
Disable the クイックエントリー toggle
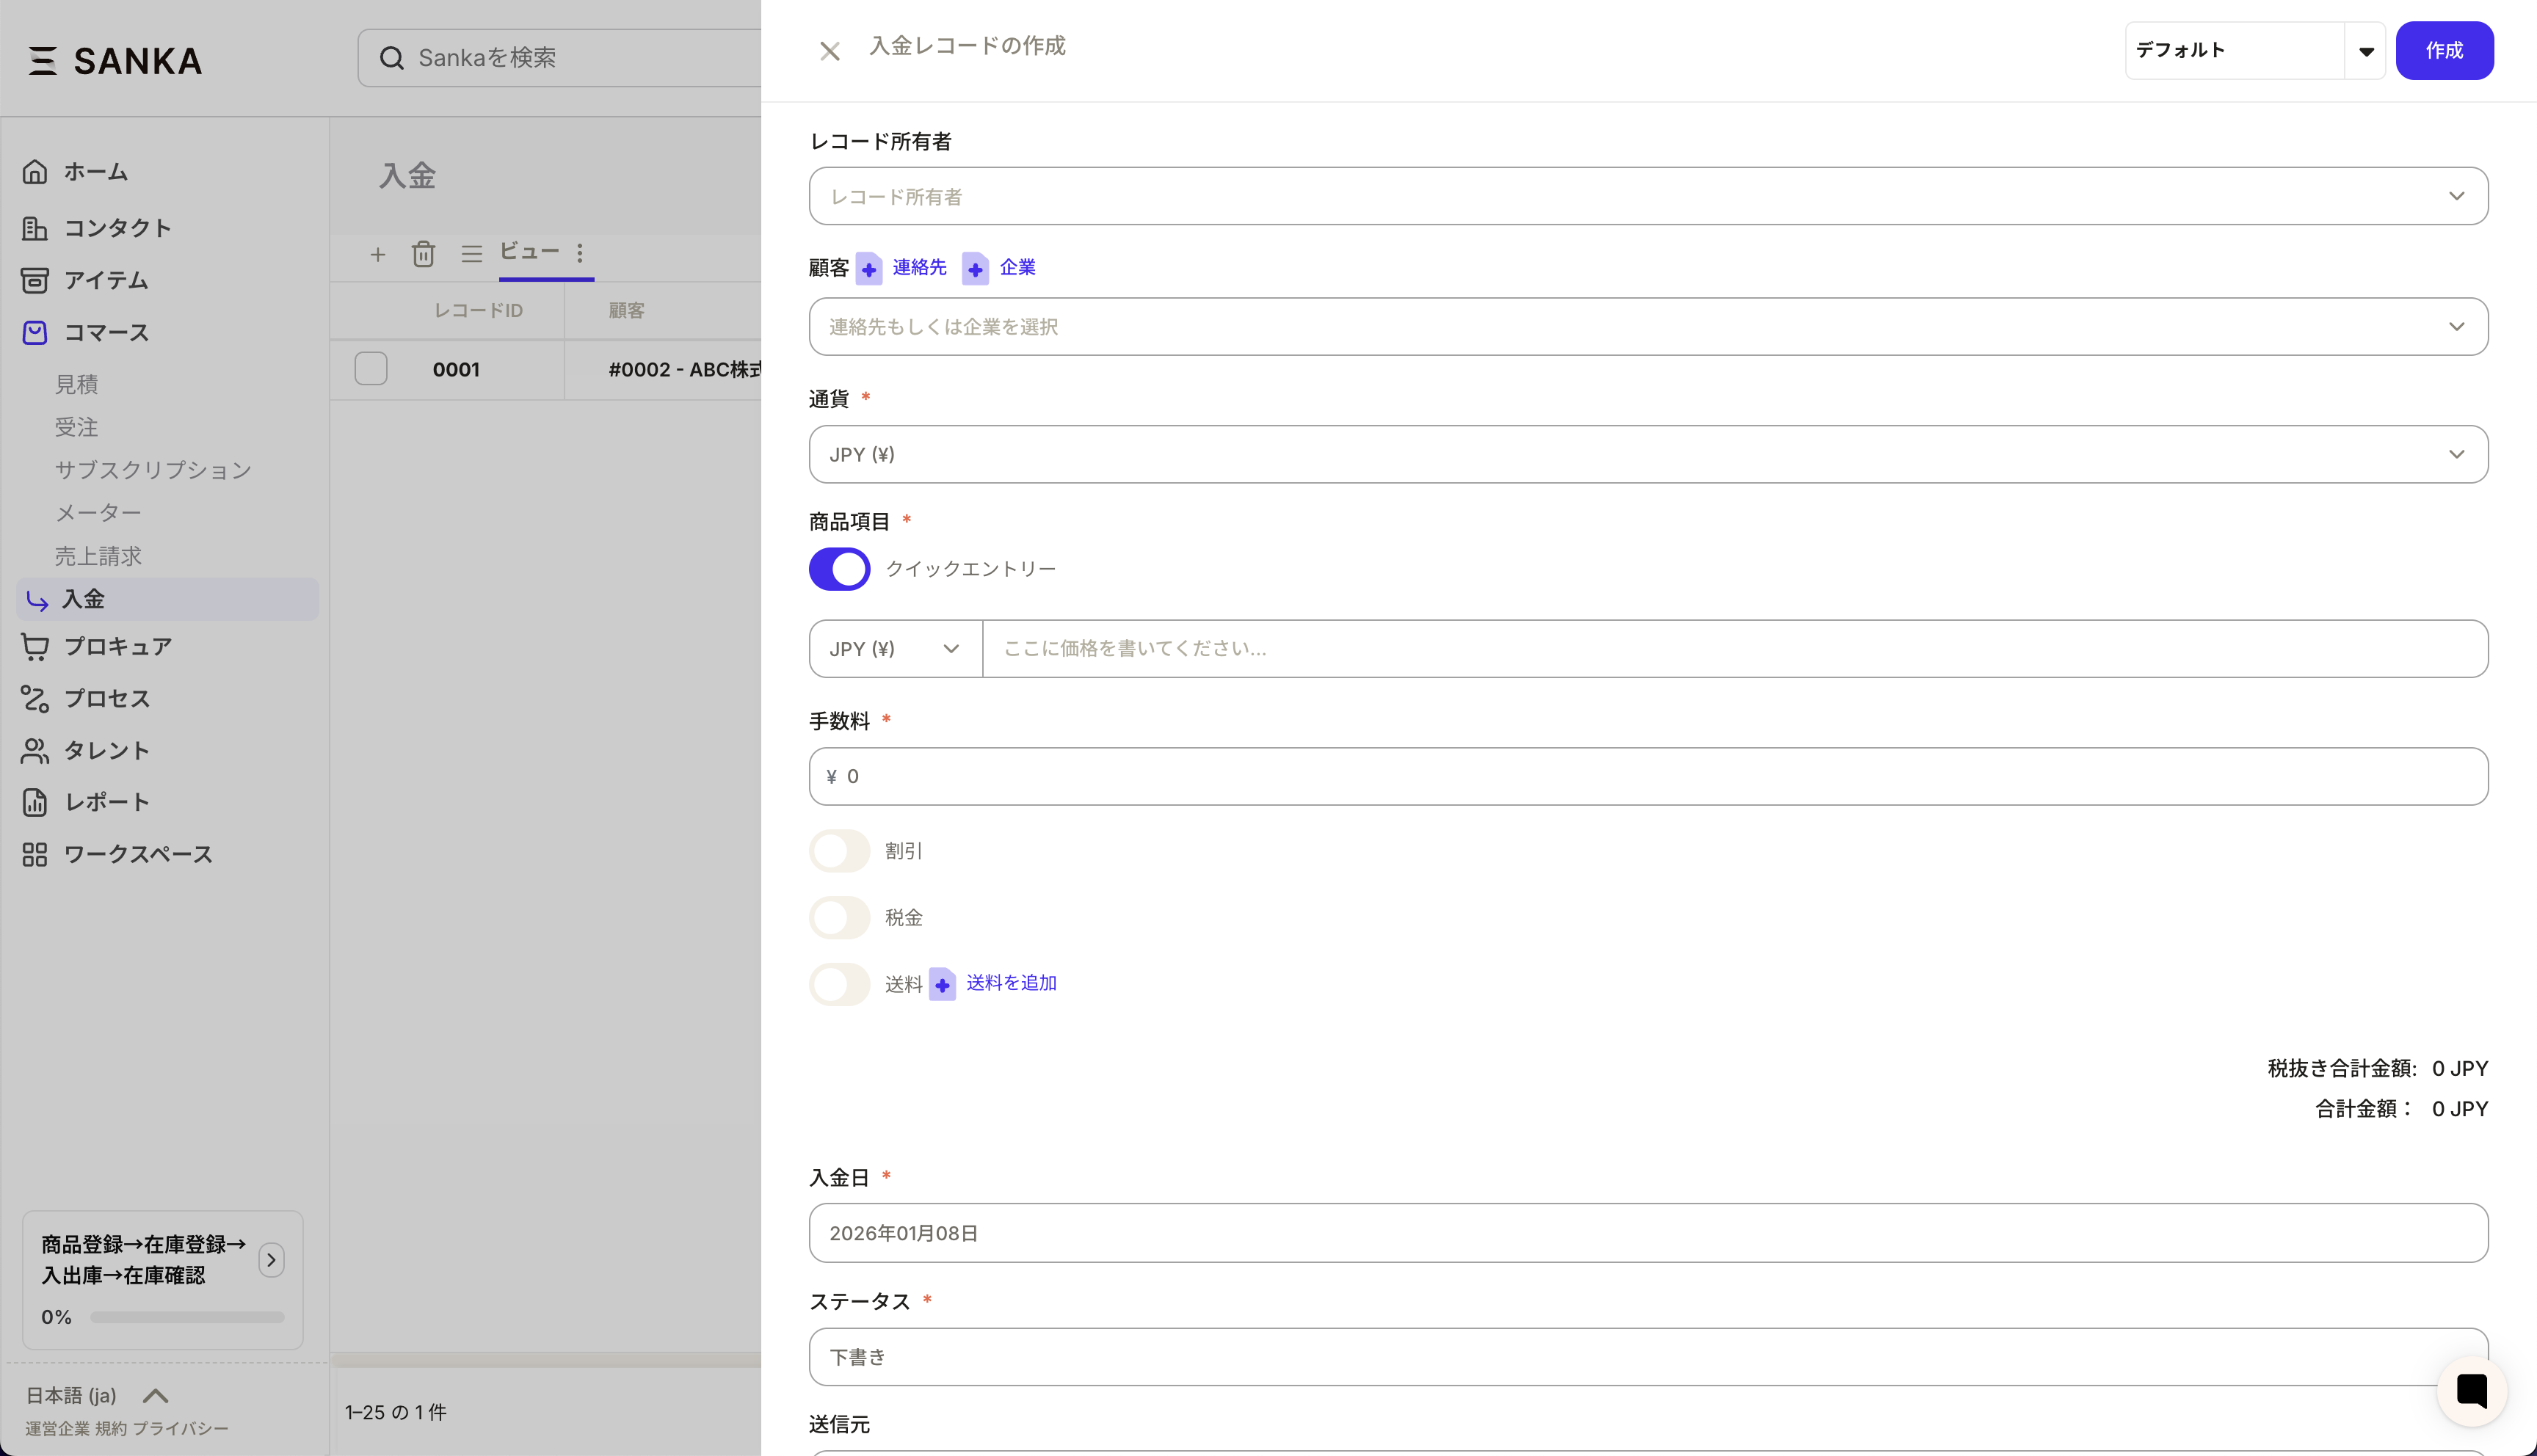tap(839, 569)
